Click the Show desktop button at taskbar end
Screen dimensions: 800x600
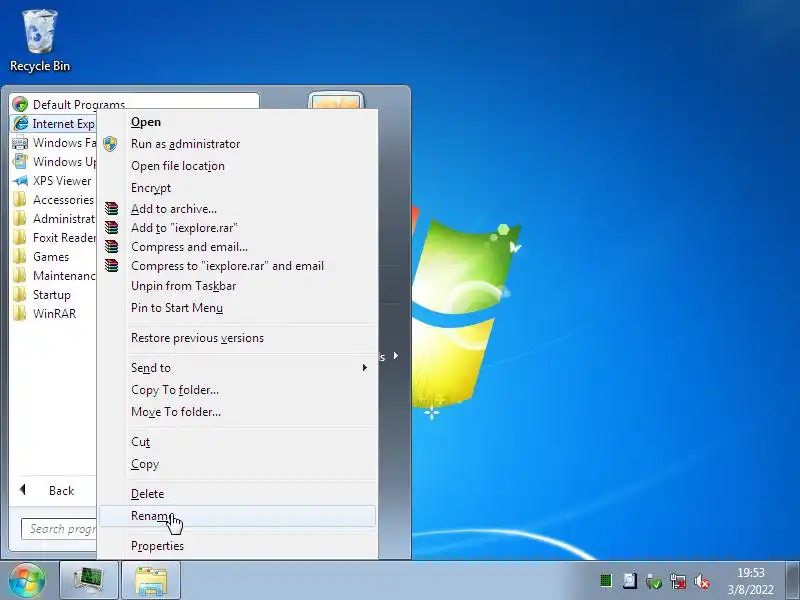coord(792,580)
